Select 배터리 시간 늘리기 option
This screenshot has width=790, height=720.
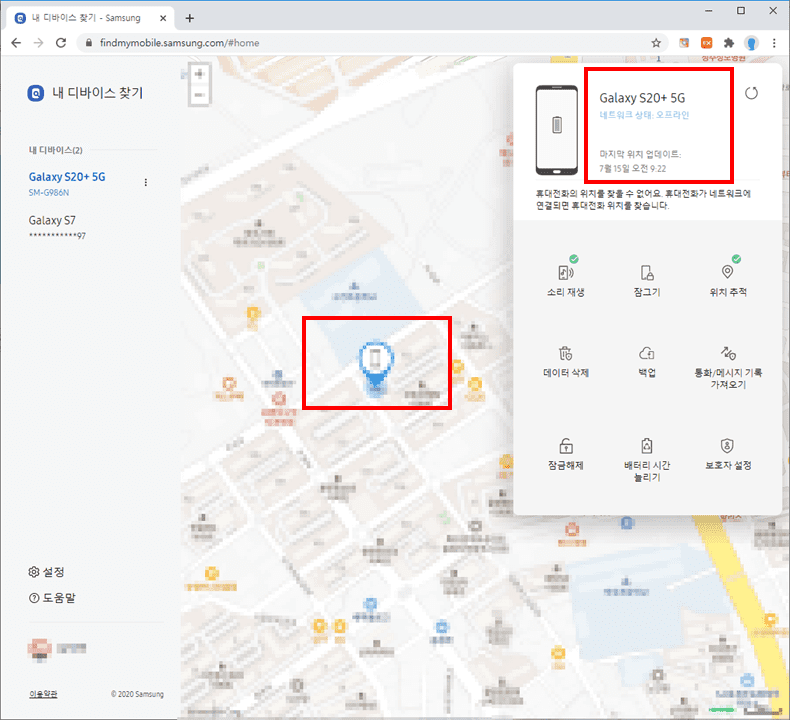[647, 460]
